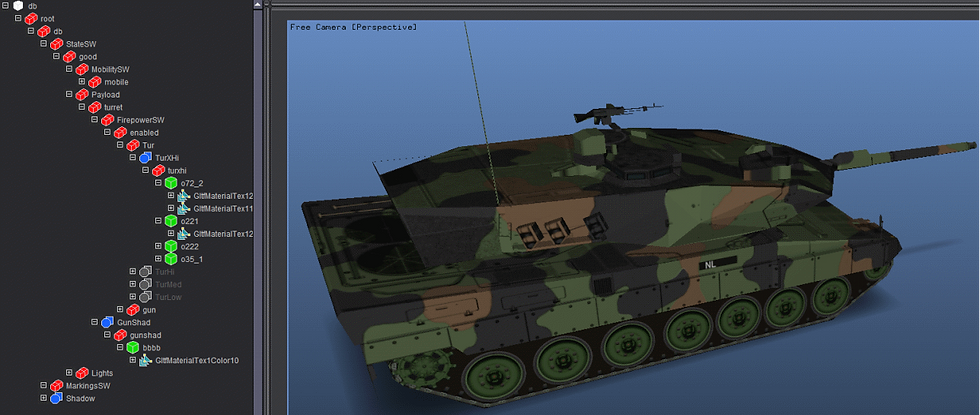
Task: Expand the TurMed node
Action: [132, 284]
